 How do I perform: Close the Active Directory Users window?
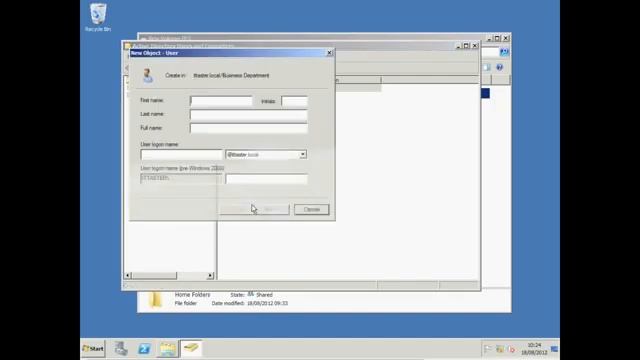click(475, 46)
